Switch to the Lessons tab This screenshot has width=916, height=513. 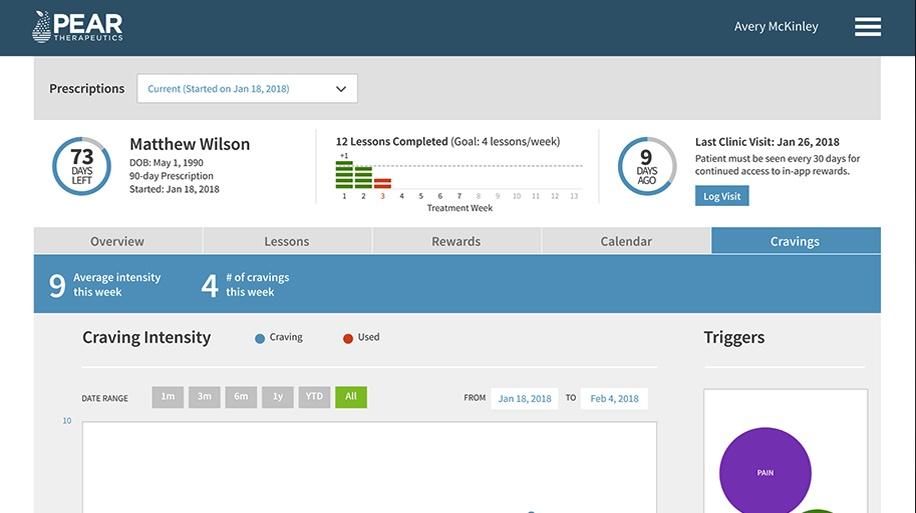(287, 241)
